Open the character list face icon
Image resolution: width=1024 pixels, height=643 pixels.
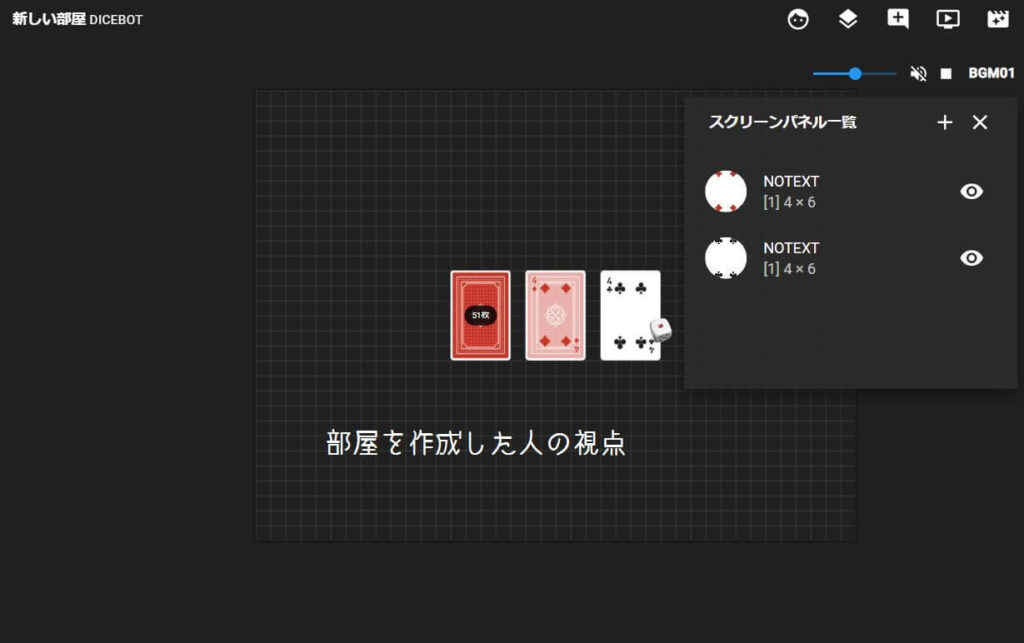click(x=798, y=19)
